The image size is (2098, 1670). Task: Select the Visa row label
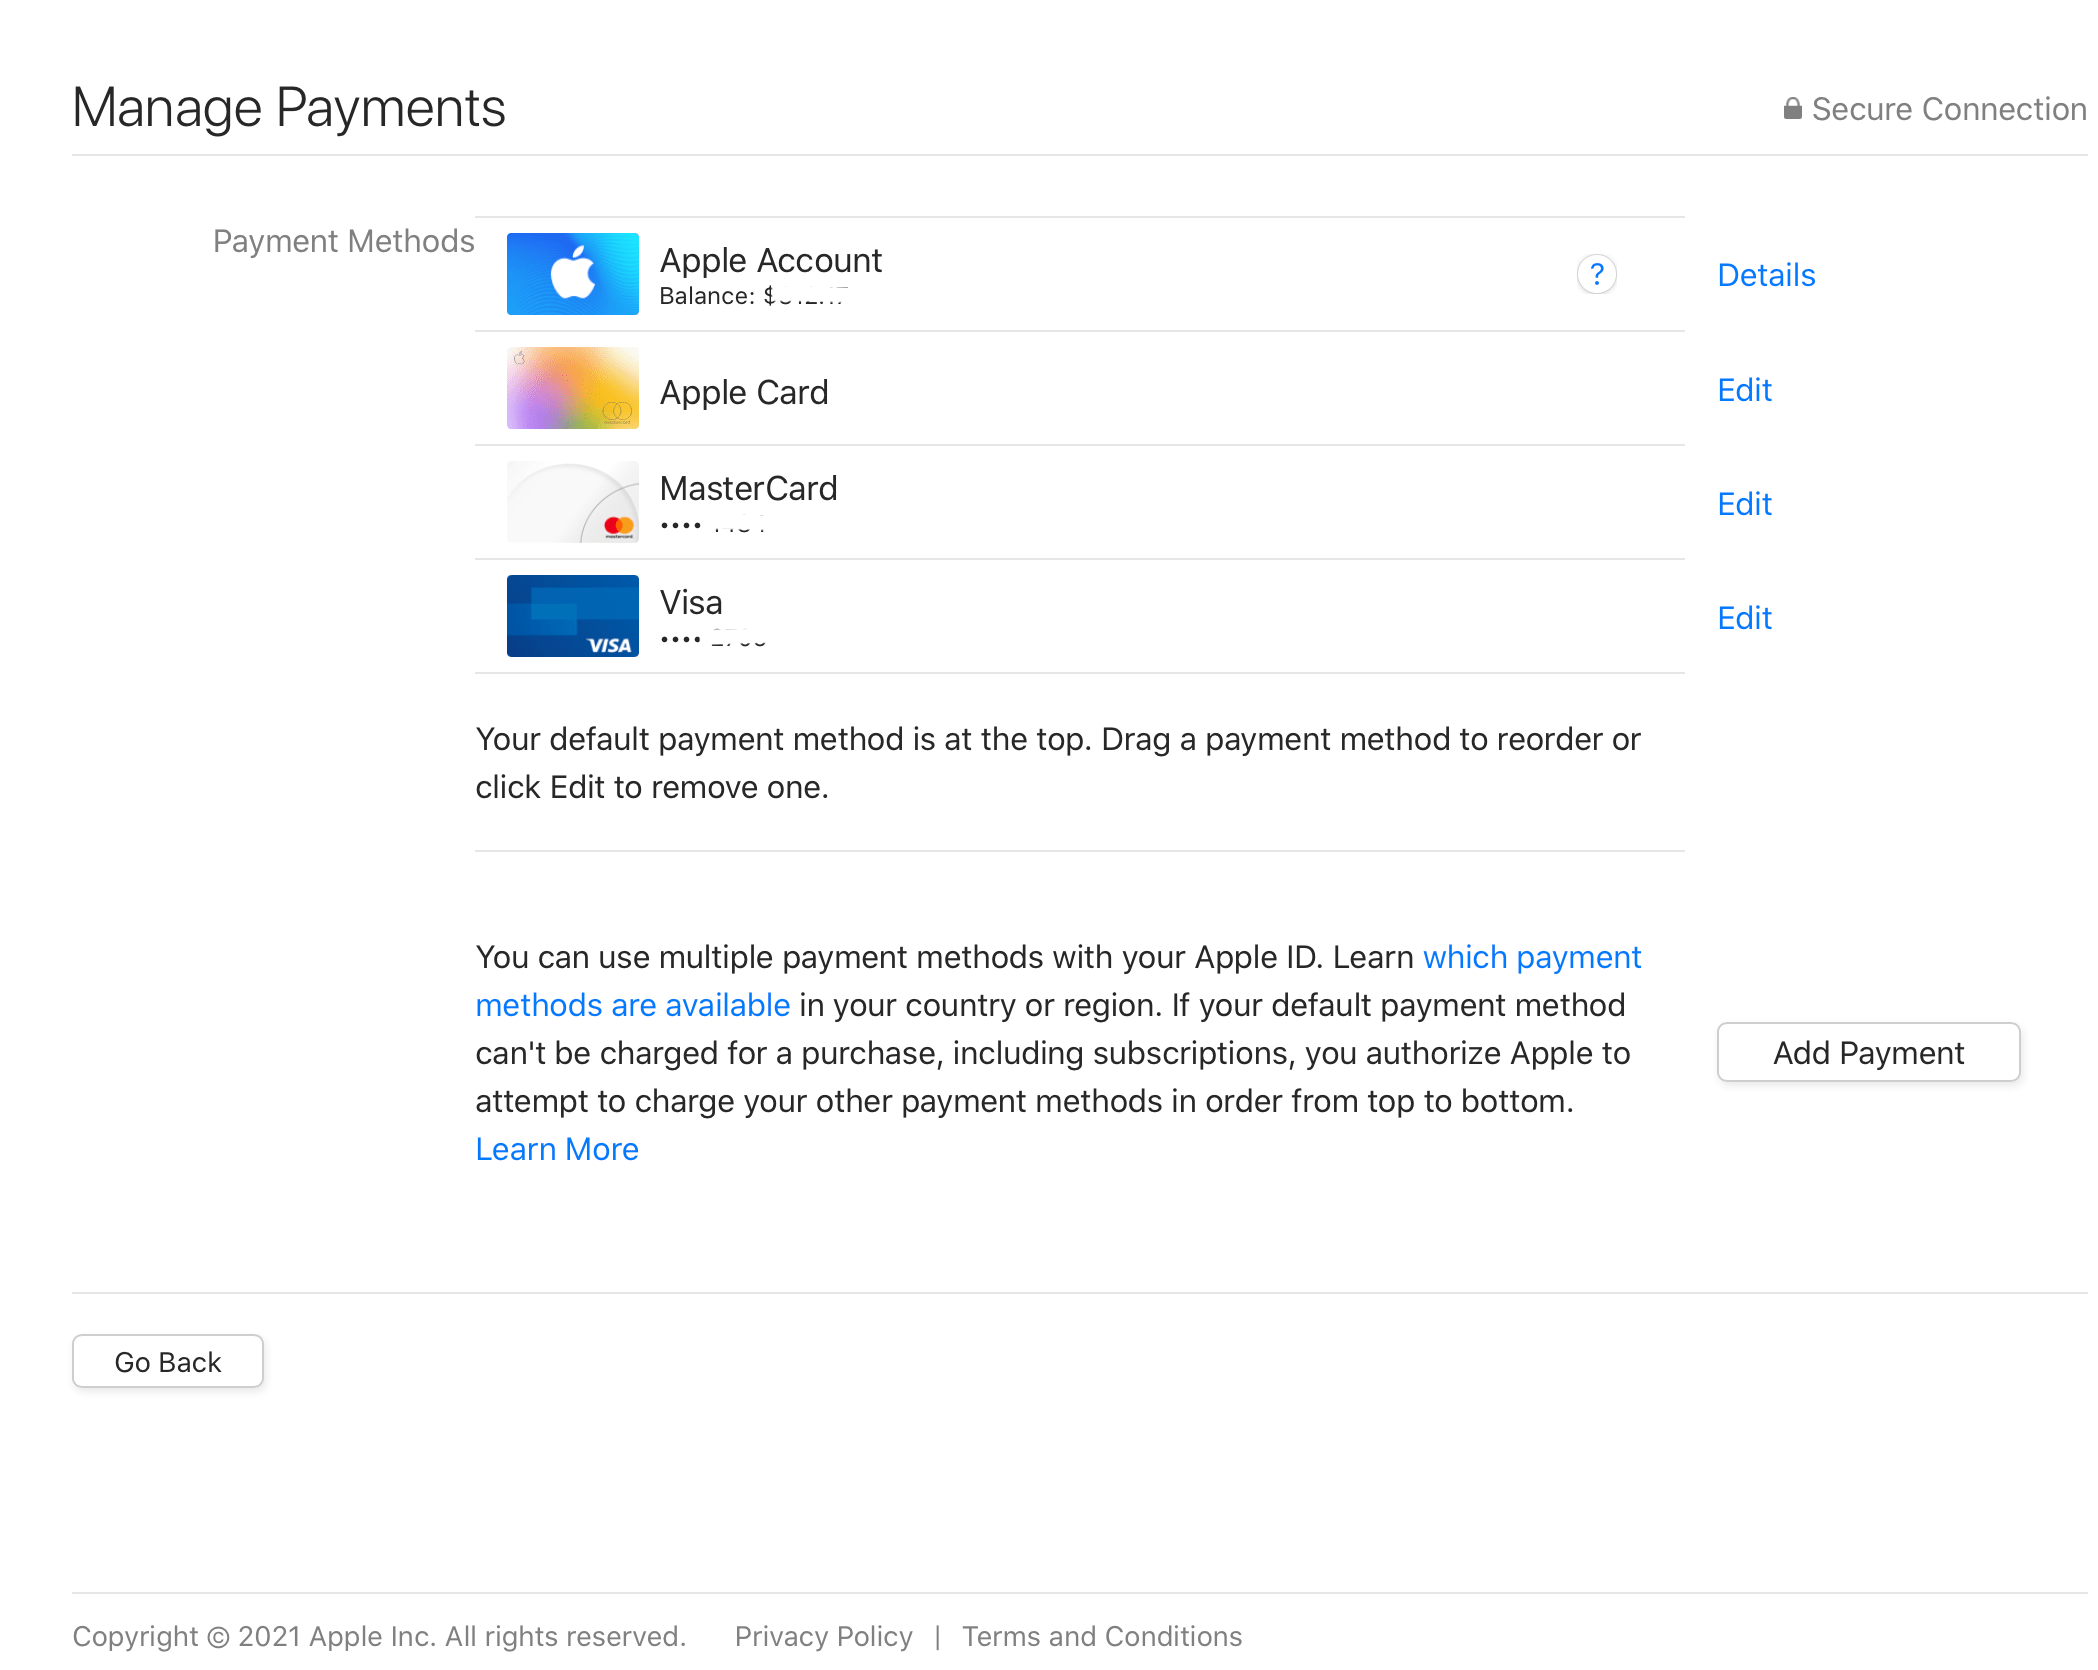[x=690, y=602]
